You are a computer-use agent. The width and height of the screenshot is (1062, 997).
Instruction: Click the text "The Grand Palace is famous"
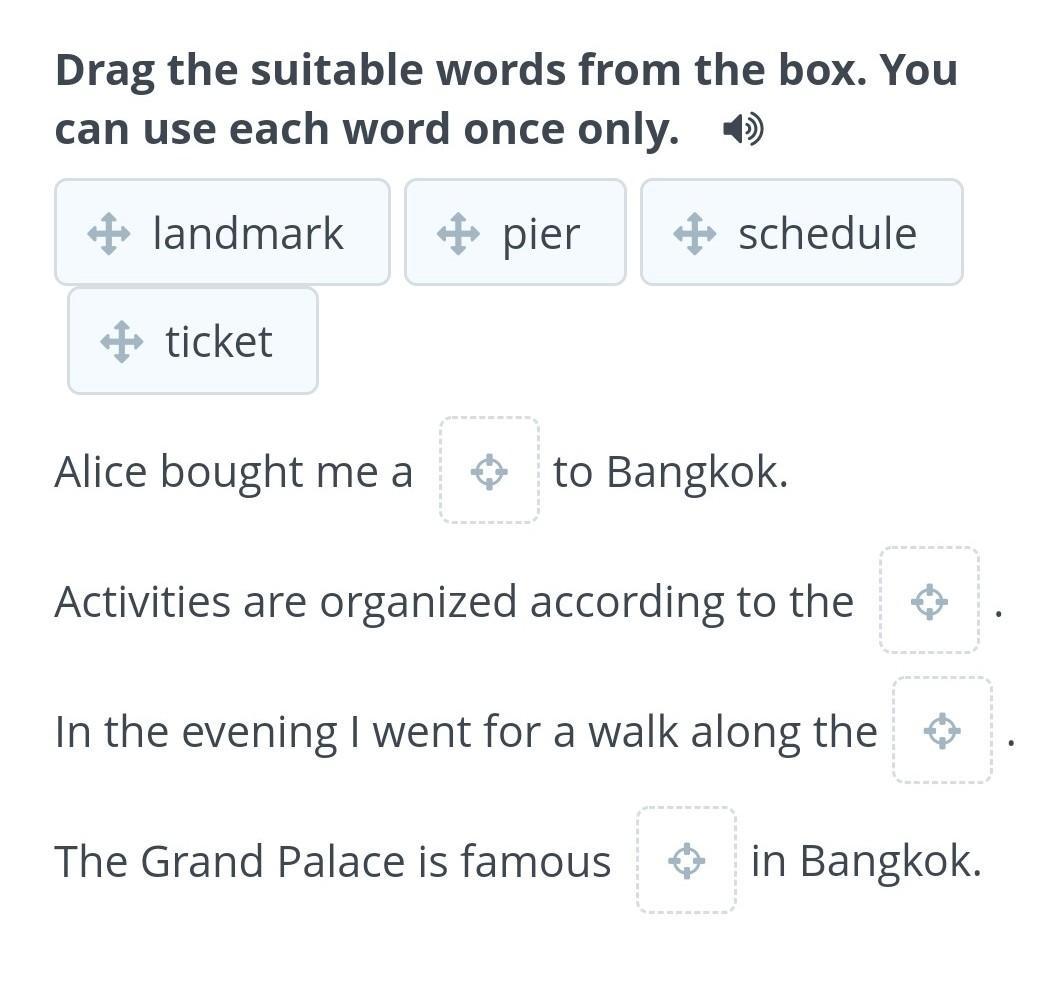[333, 862]
